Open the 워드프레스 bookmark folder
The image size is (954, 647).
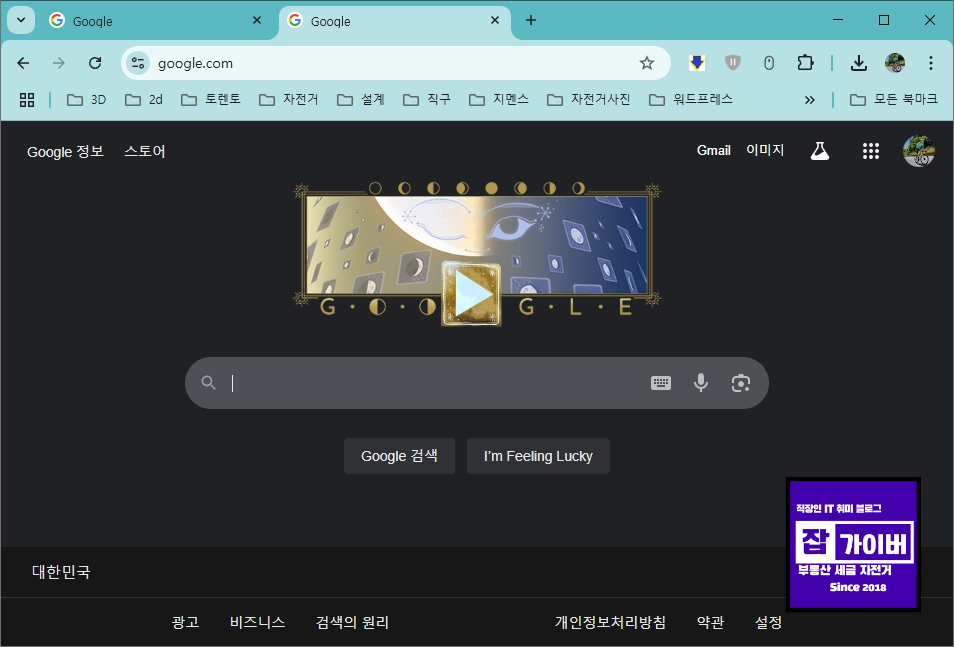click(691, 99)
